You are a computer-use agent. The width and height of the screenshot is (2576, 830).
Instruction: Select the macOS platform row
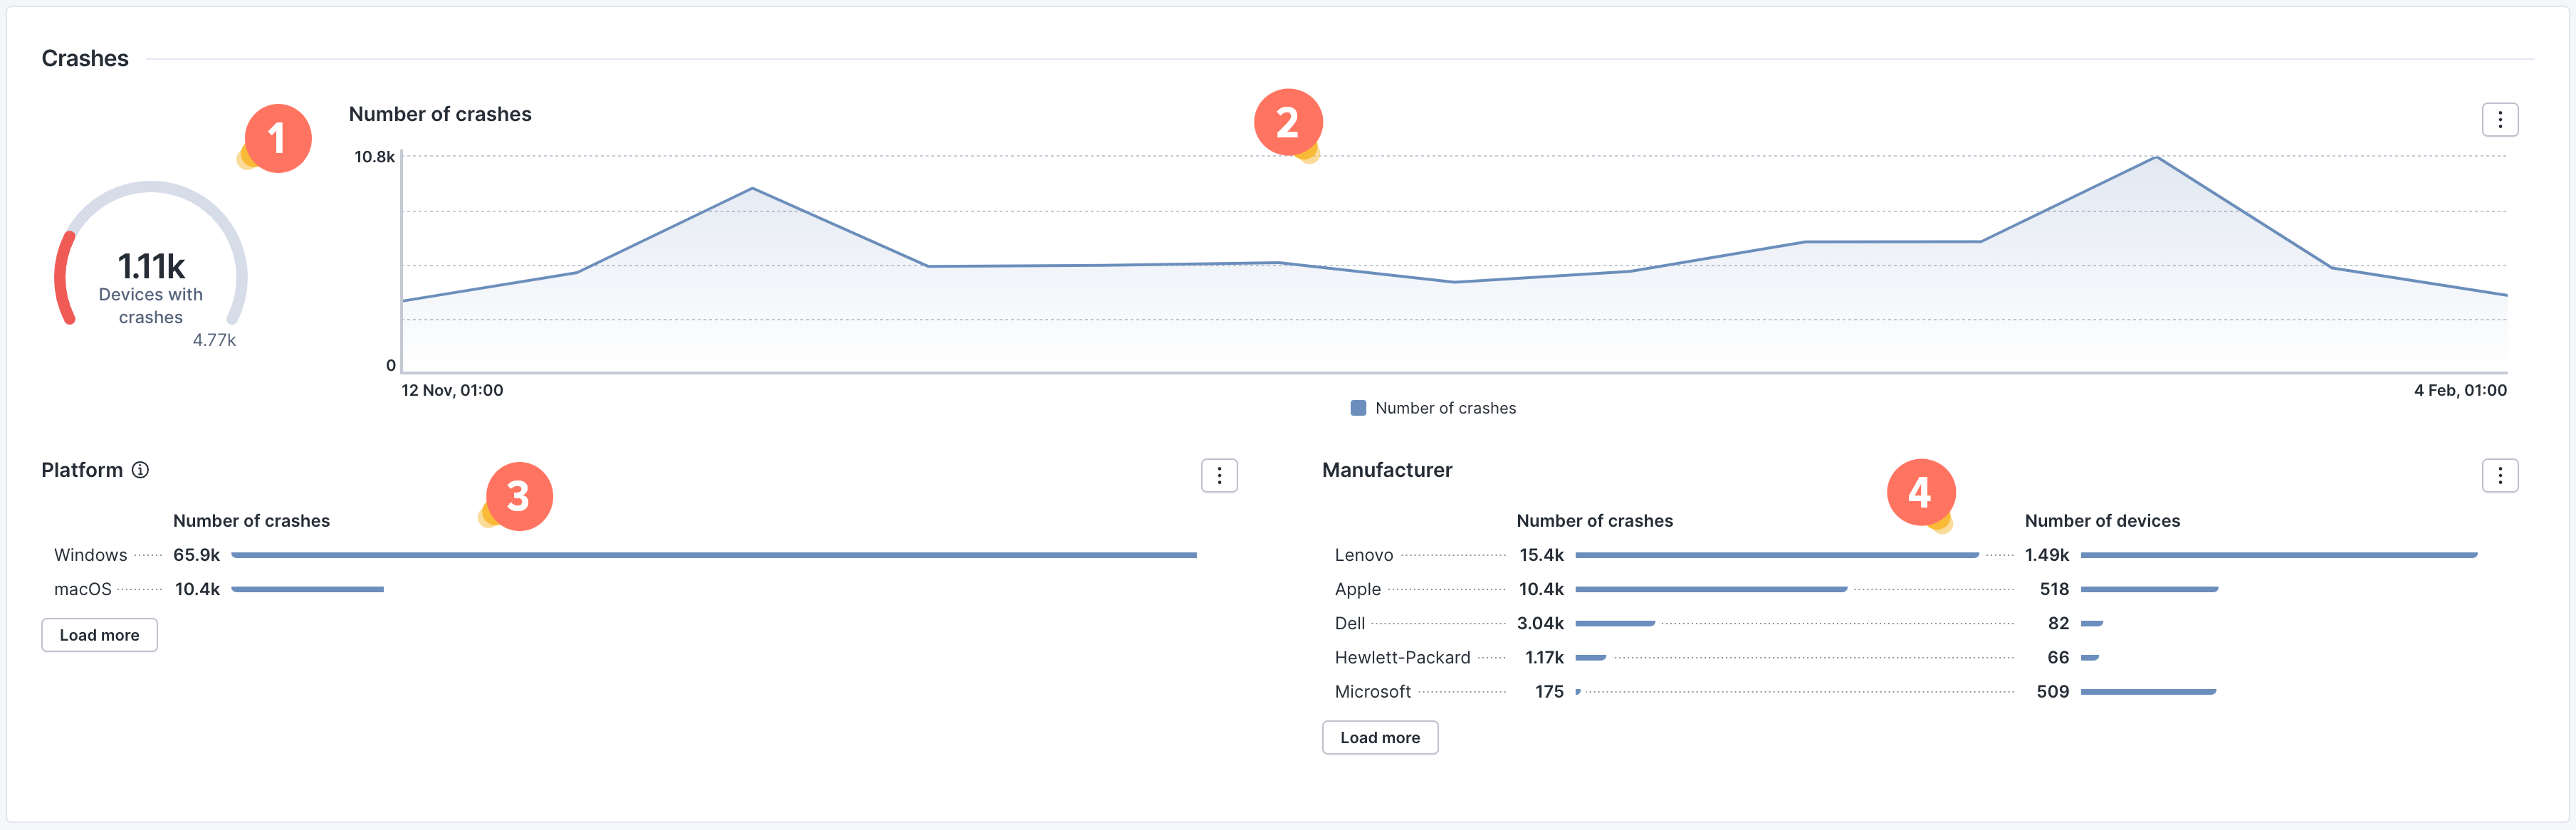[83, 589]
